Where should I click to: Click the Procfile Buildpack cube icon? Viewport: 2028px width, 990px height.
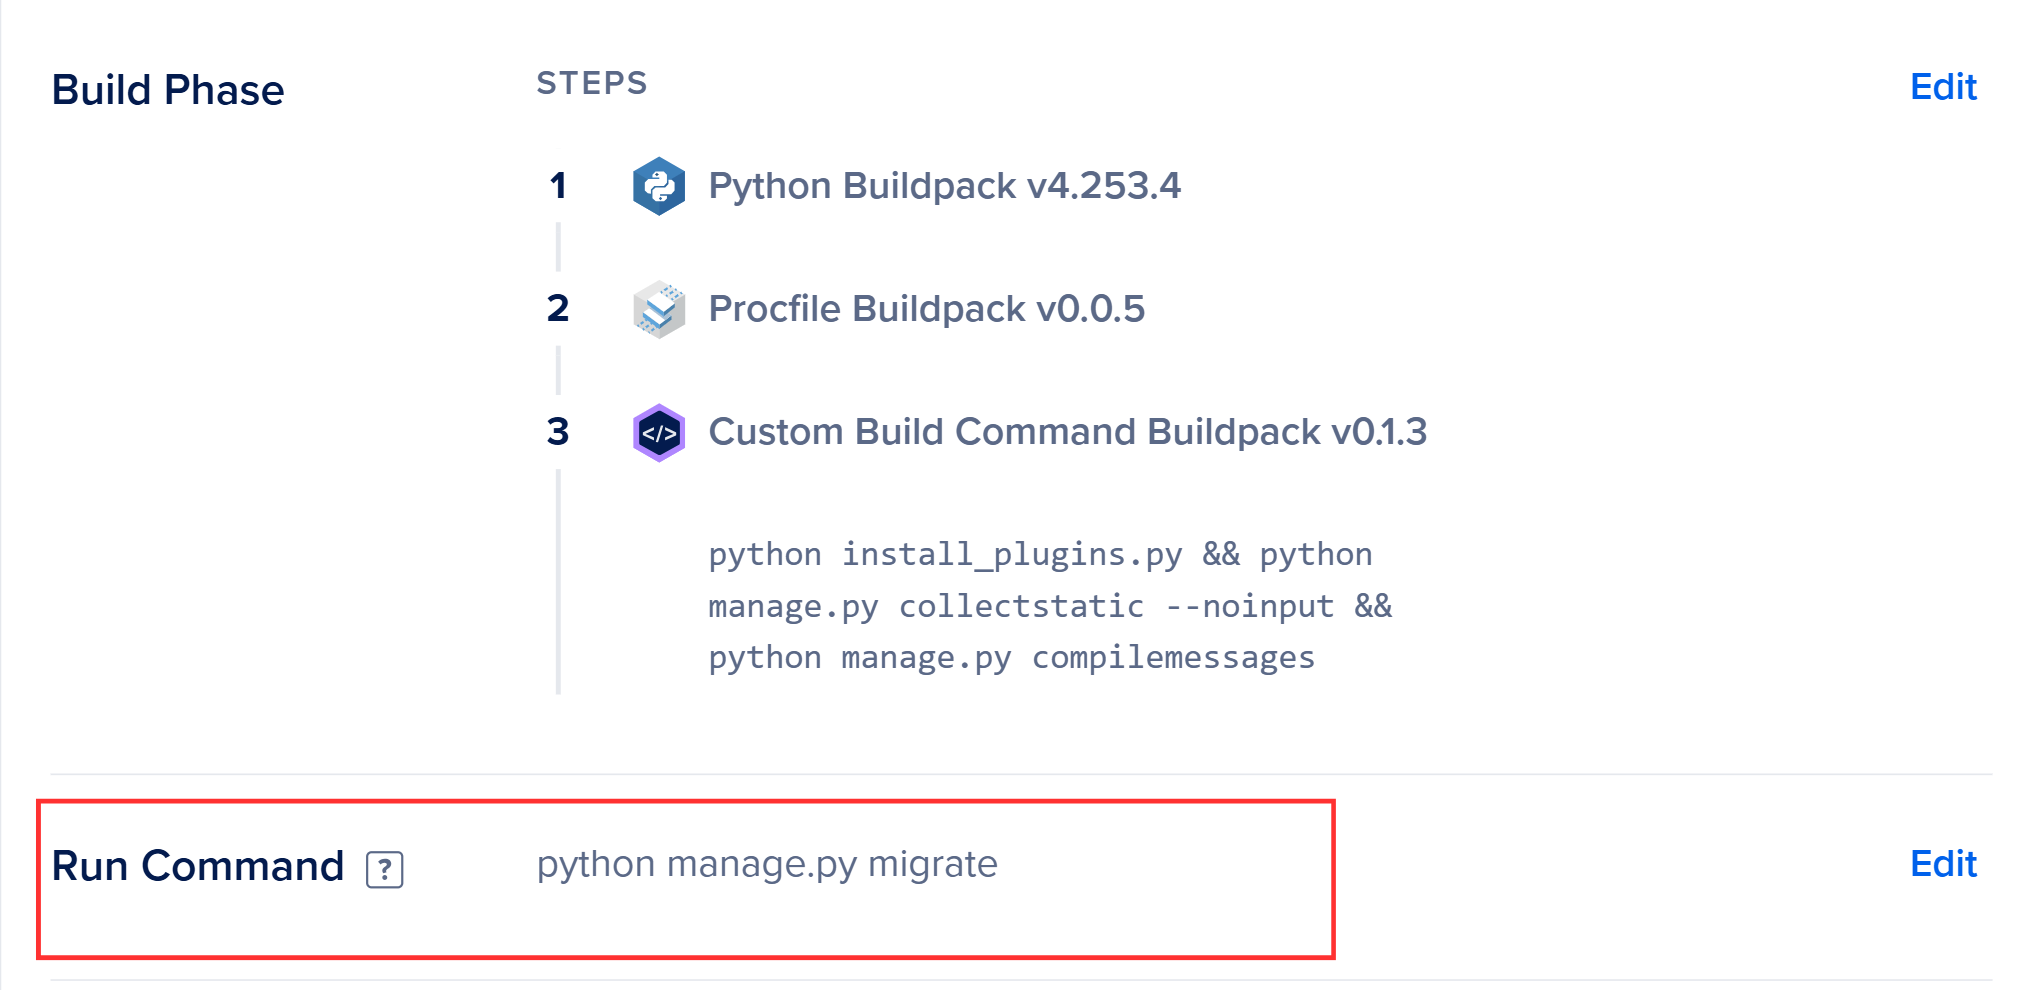658,309
